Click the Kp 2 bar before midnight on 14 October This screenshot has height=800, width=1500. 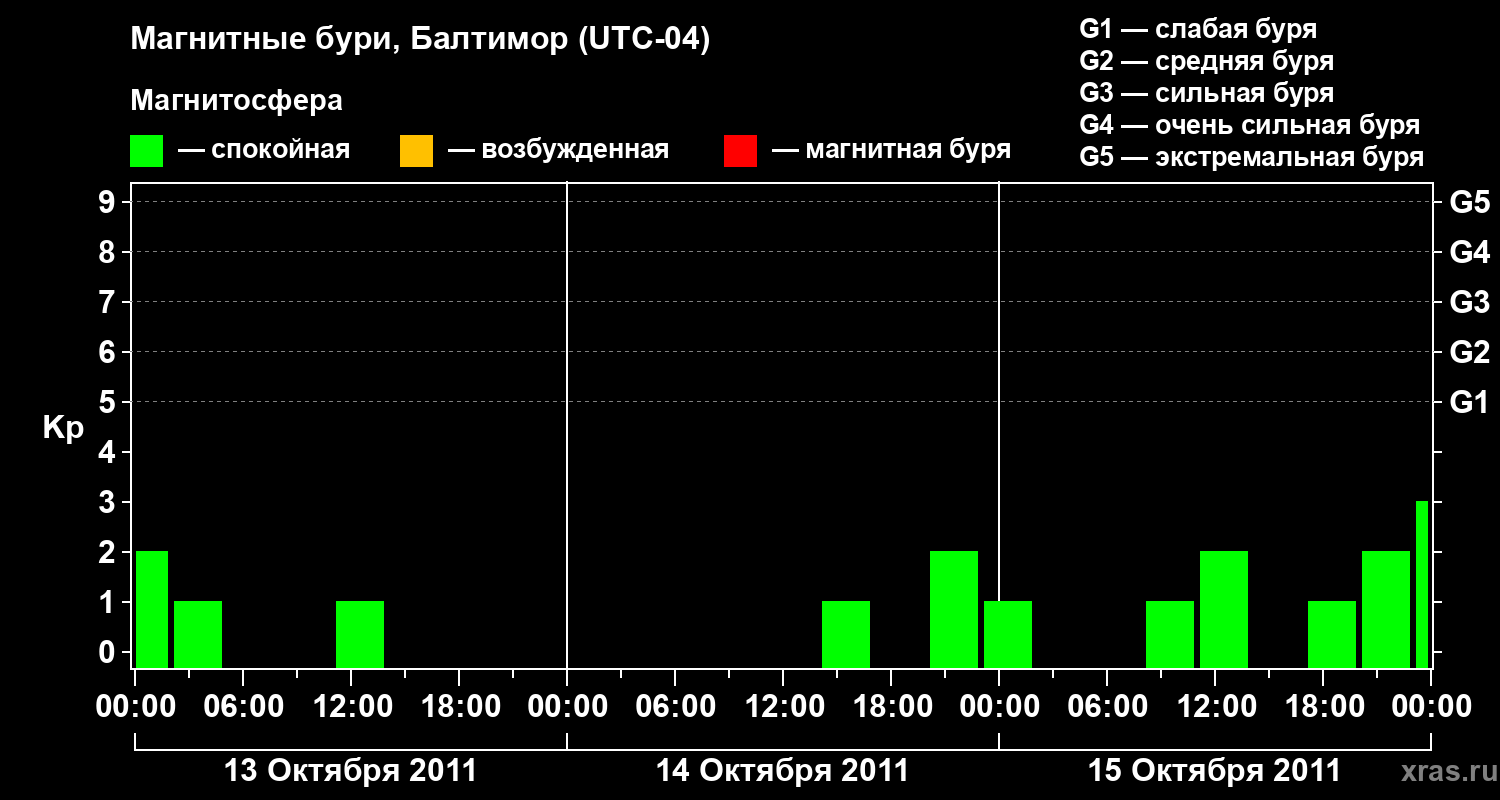(954, 609)
